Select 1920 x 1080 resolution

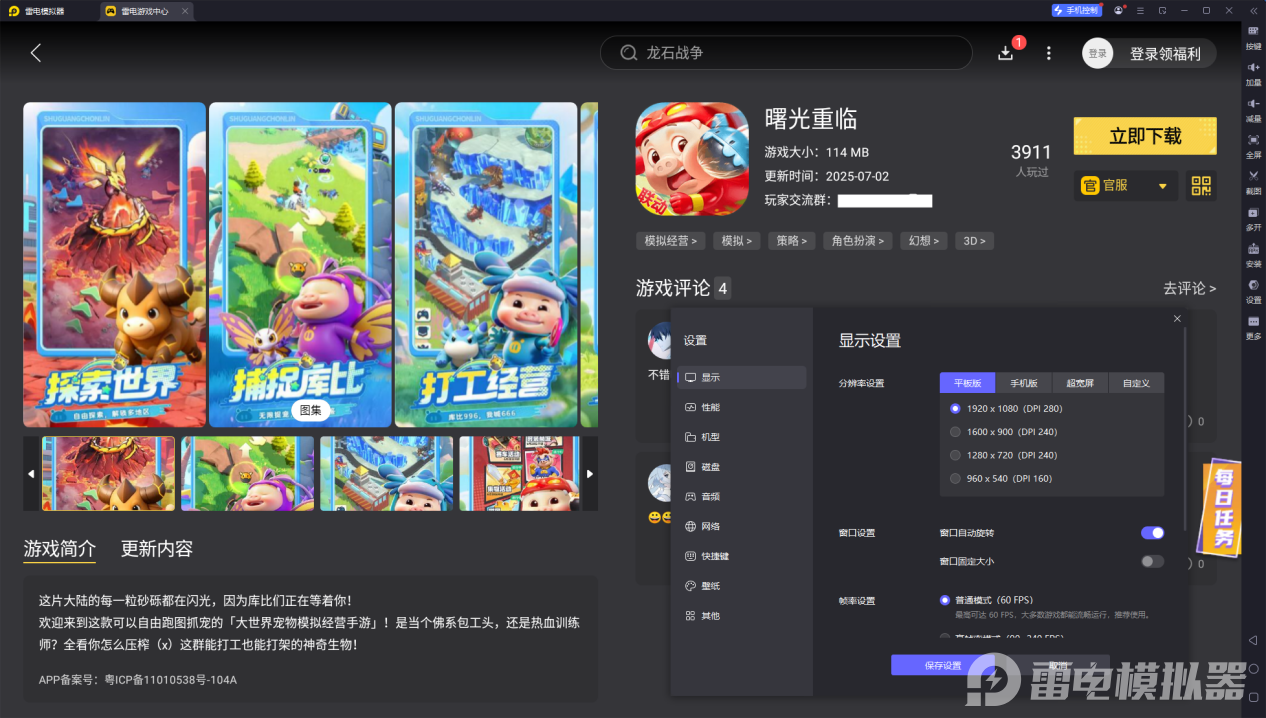pyautogui.click(x=1005, y=409)
